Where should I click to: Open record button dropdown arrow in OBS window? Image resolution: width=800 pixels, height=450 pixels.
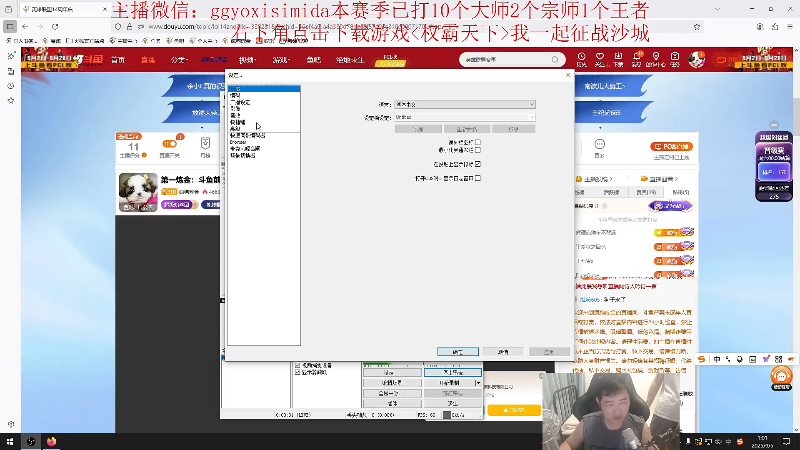pos(478,383)
